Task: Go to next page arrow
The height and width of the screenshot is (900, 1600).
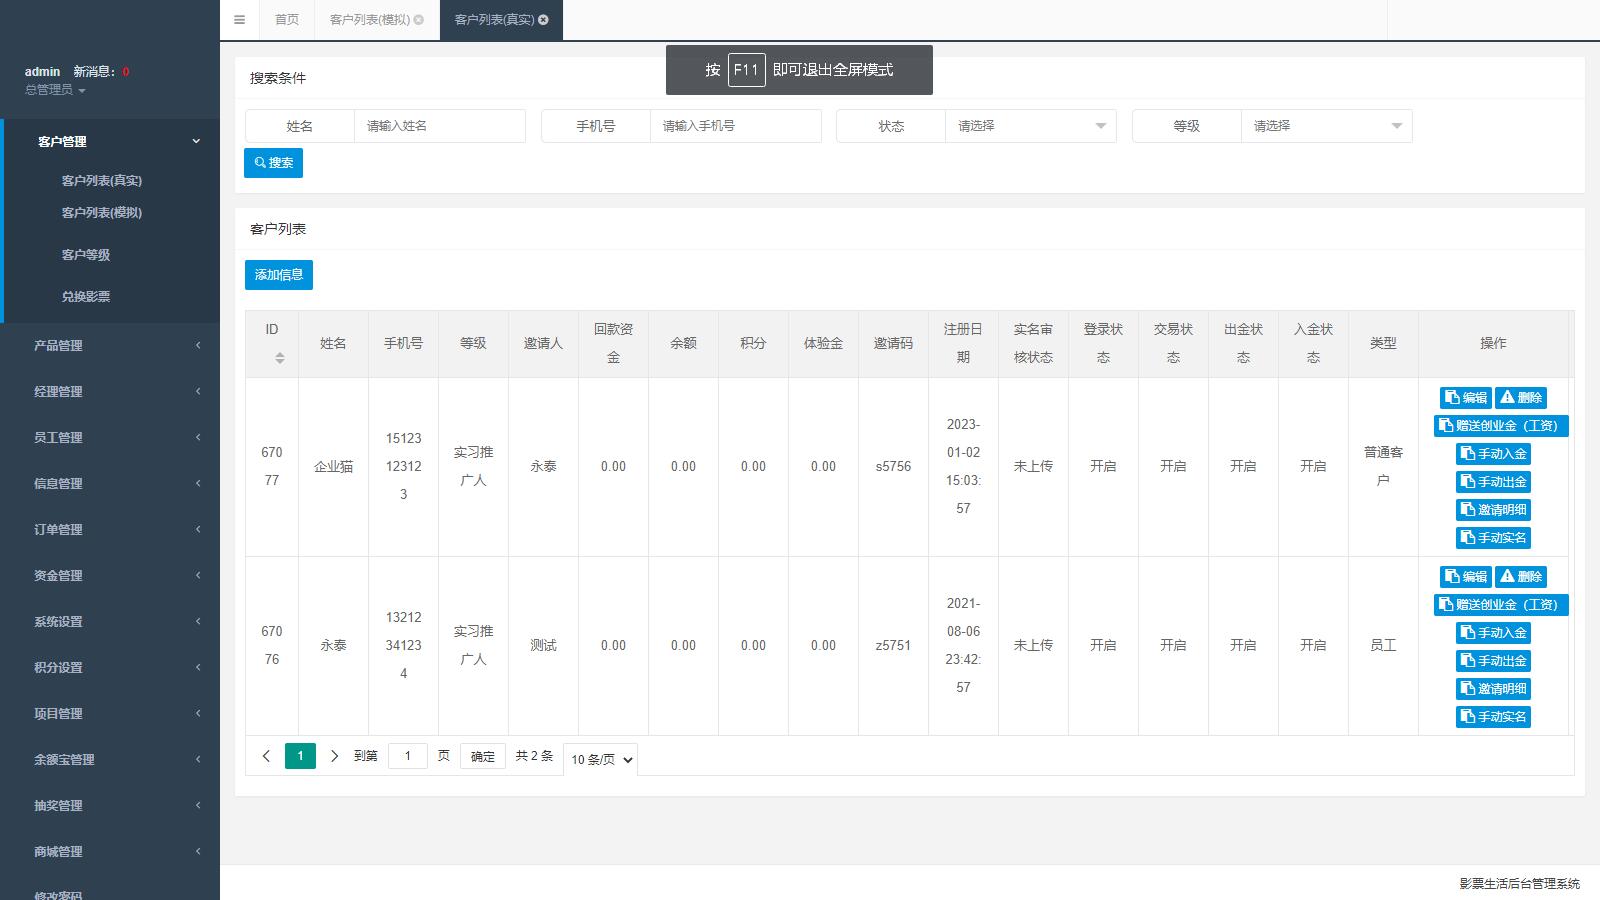Action: (x=334, y=756)
